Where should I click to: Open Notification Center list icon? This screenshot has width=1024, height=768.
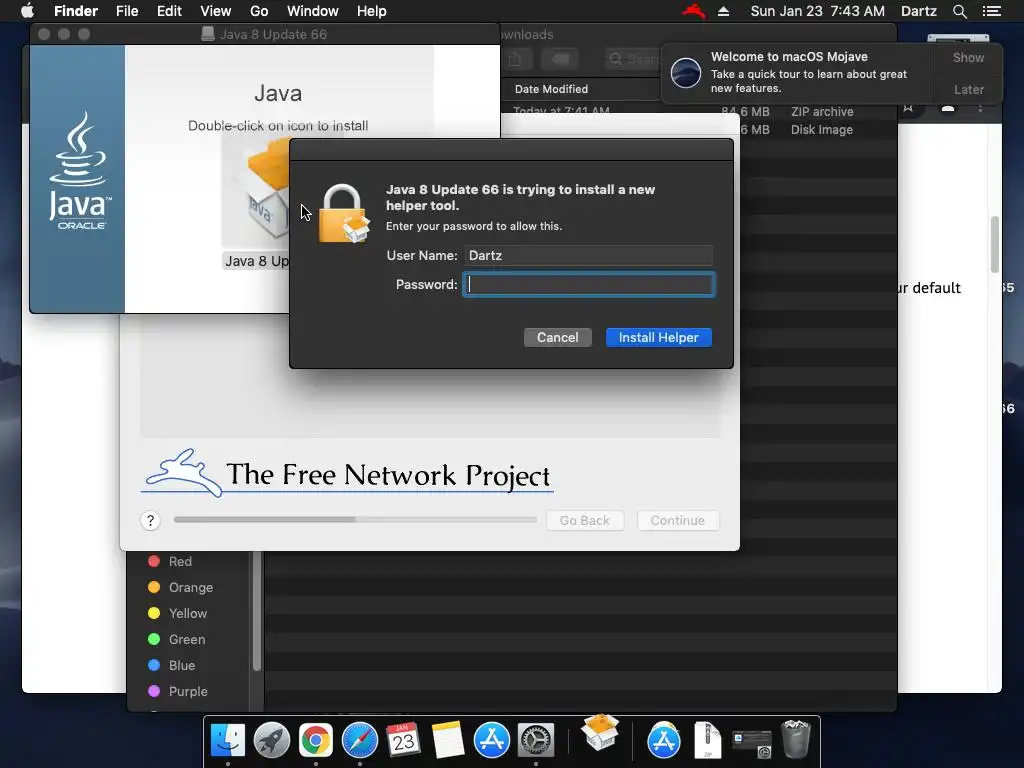coord(992,11)
